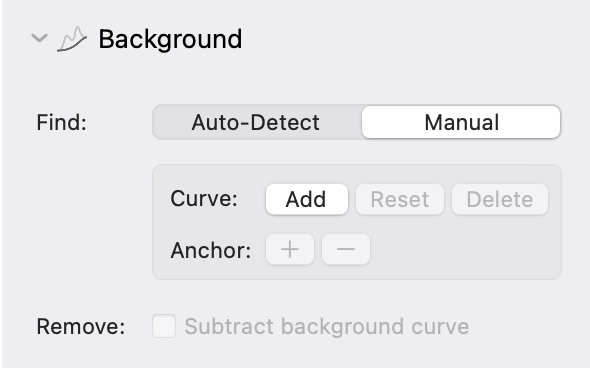The image size is (590, 368).
Task: Switch Find mode to Auto-Detect
Action: pos(256,122)
